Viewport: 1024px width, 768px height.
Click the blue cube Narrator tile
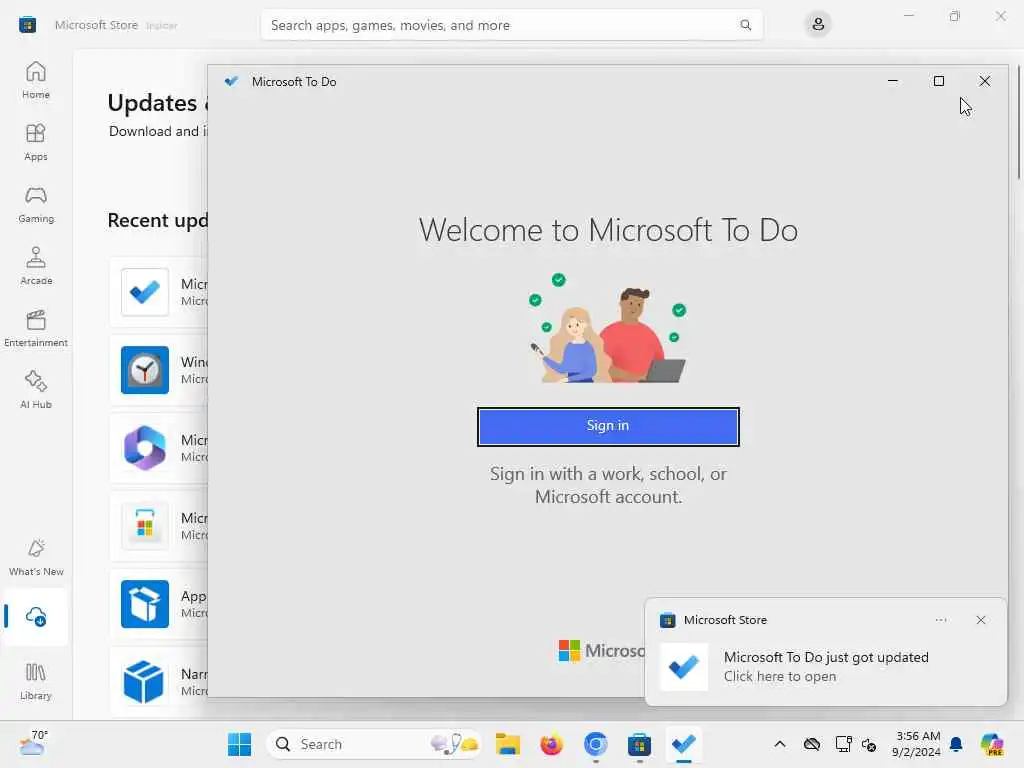[x=145, y=682]
